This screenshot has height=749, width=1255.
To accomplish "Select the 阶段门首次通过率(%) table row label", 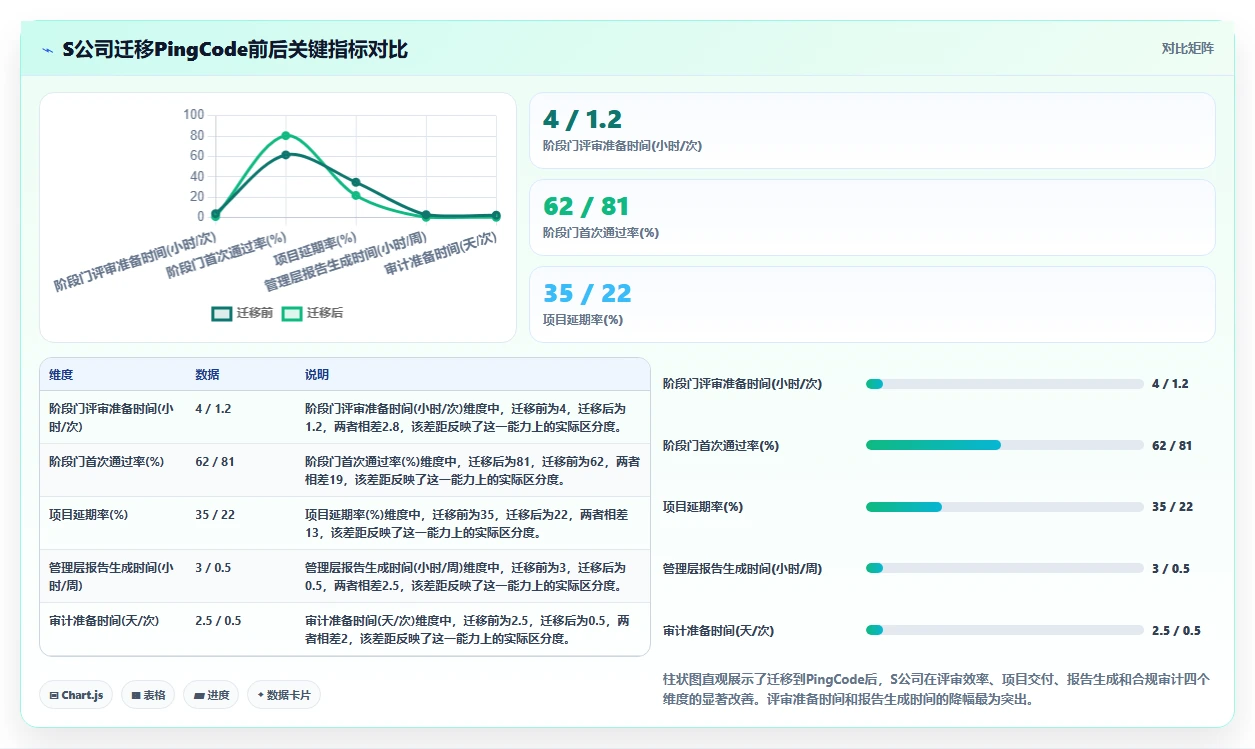I will 106,461.
